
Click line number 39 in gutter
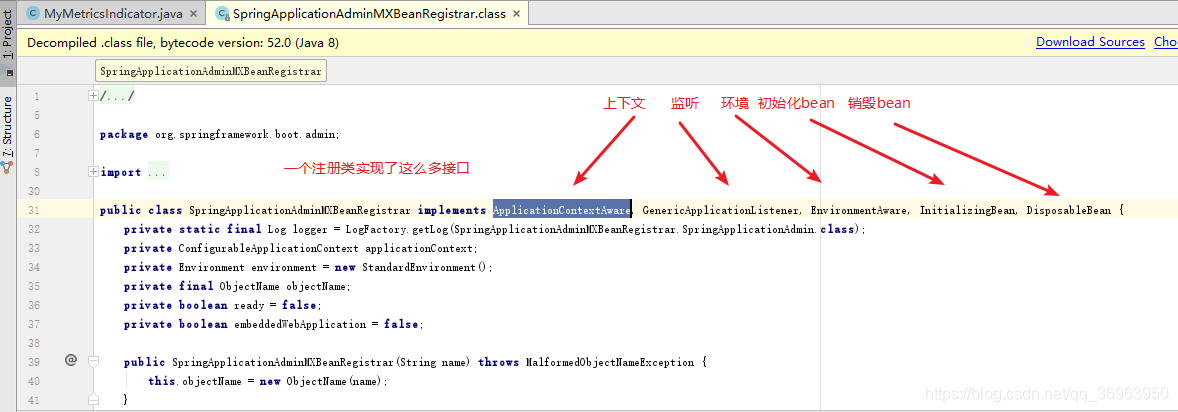[34, 362]
